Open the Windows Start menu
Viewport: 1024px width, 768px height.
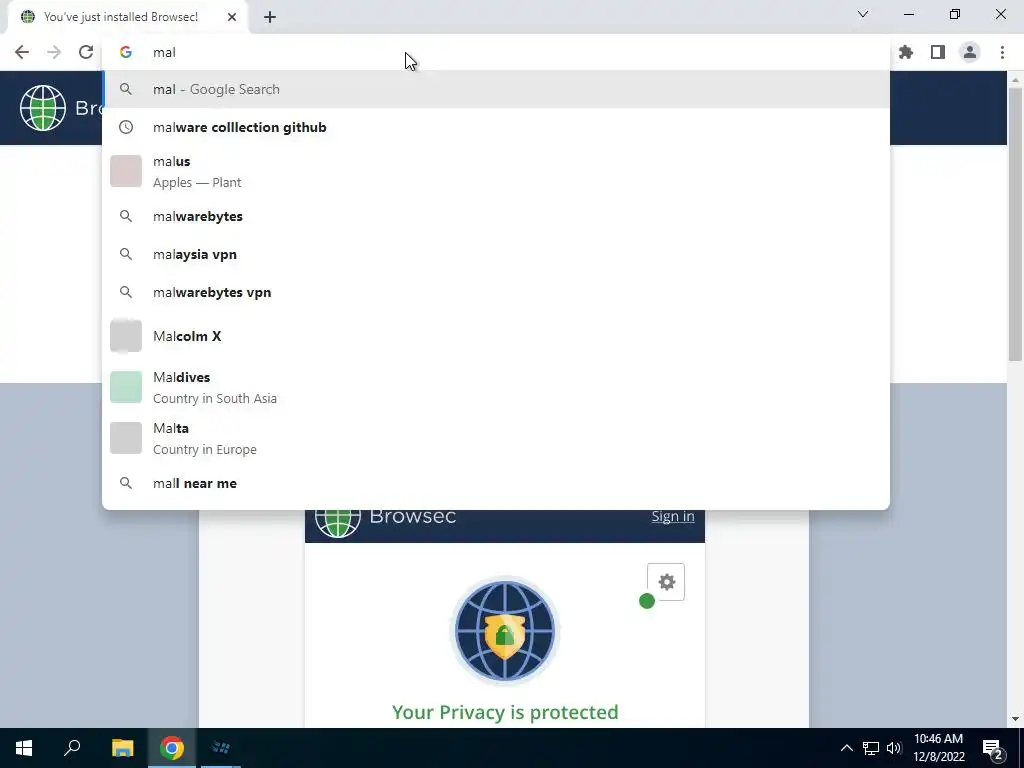click(24, 748)
